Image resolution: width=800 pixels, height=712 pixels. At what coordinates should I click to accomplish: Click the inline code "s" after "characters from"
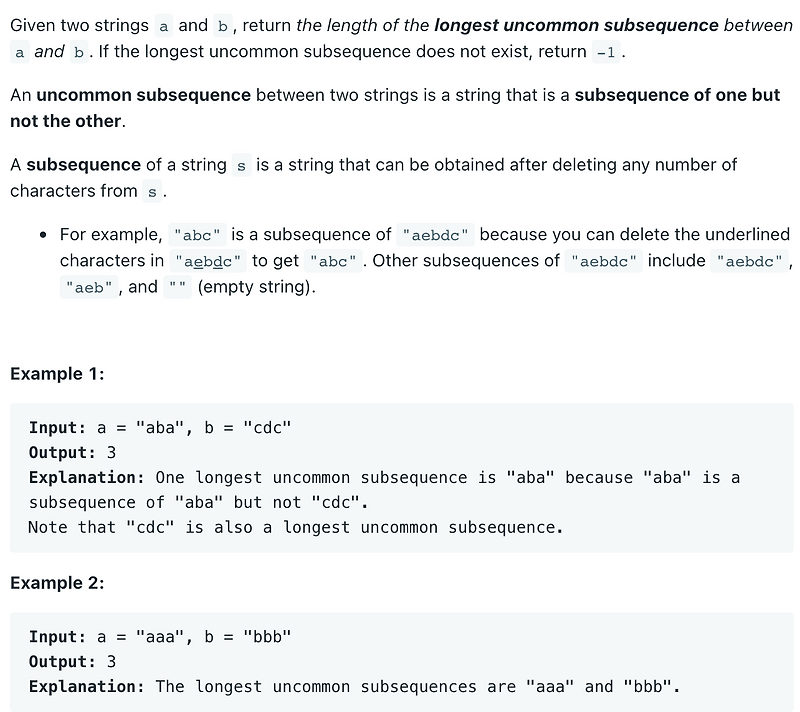point(152,191)
